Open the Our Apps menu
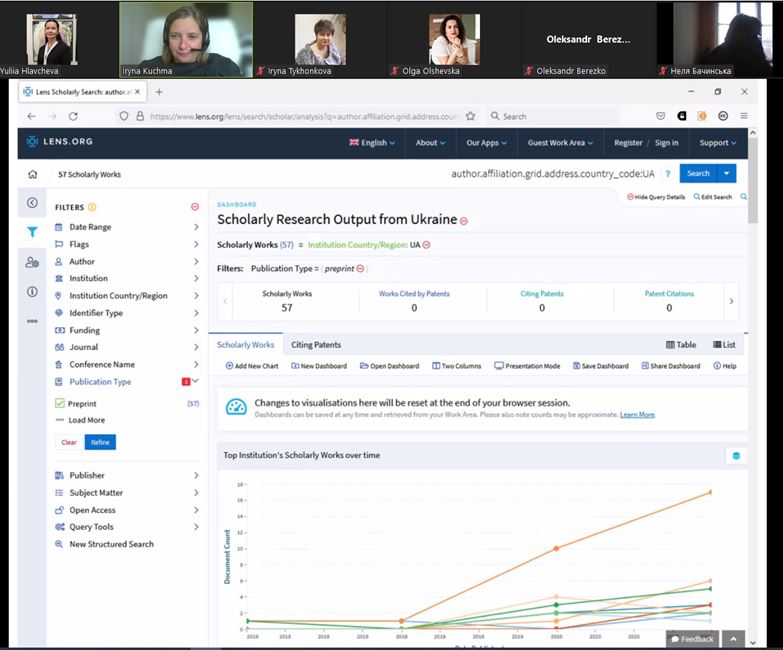 [x=486, y=143]
